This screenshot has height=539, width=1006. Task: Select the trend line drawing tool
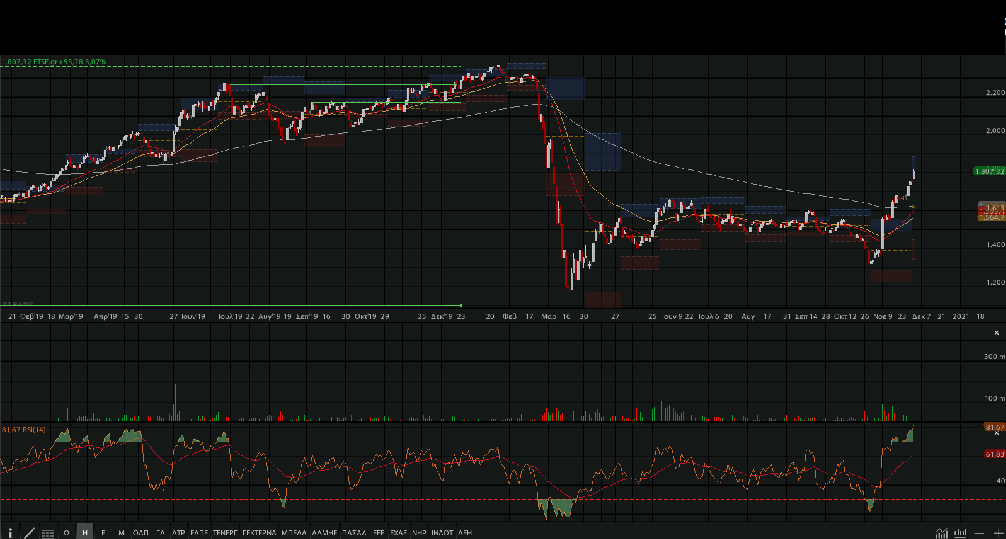point(29,532)
